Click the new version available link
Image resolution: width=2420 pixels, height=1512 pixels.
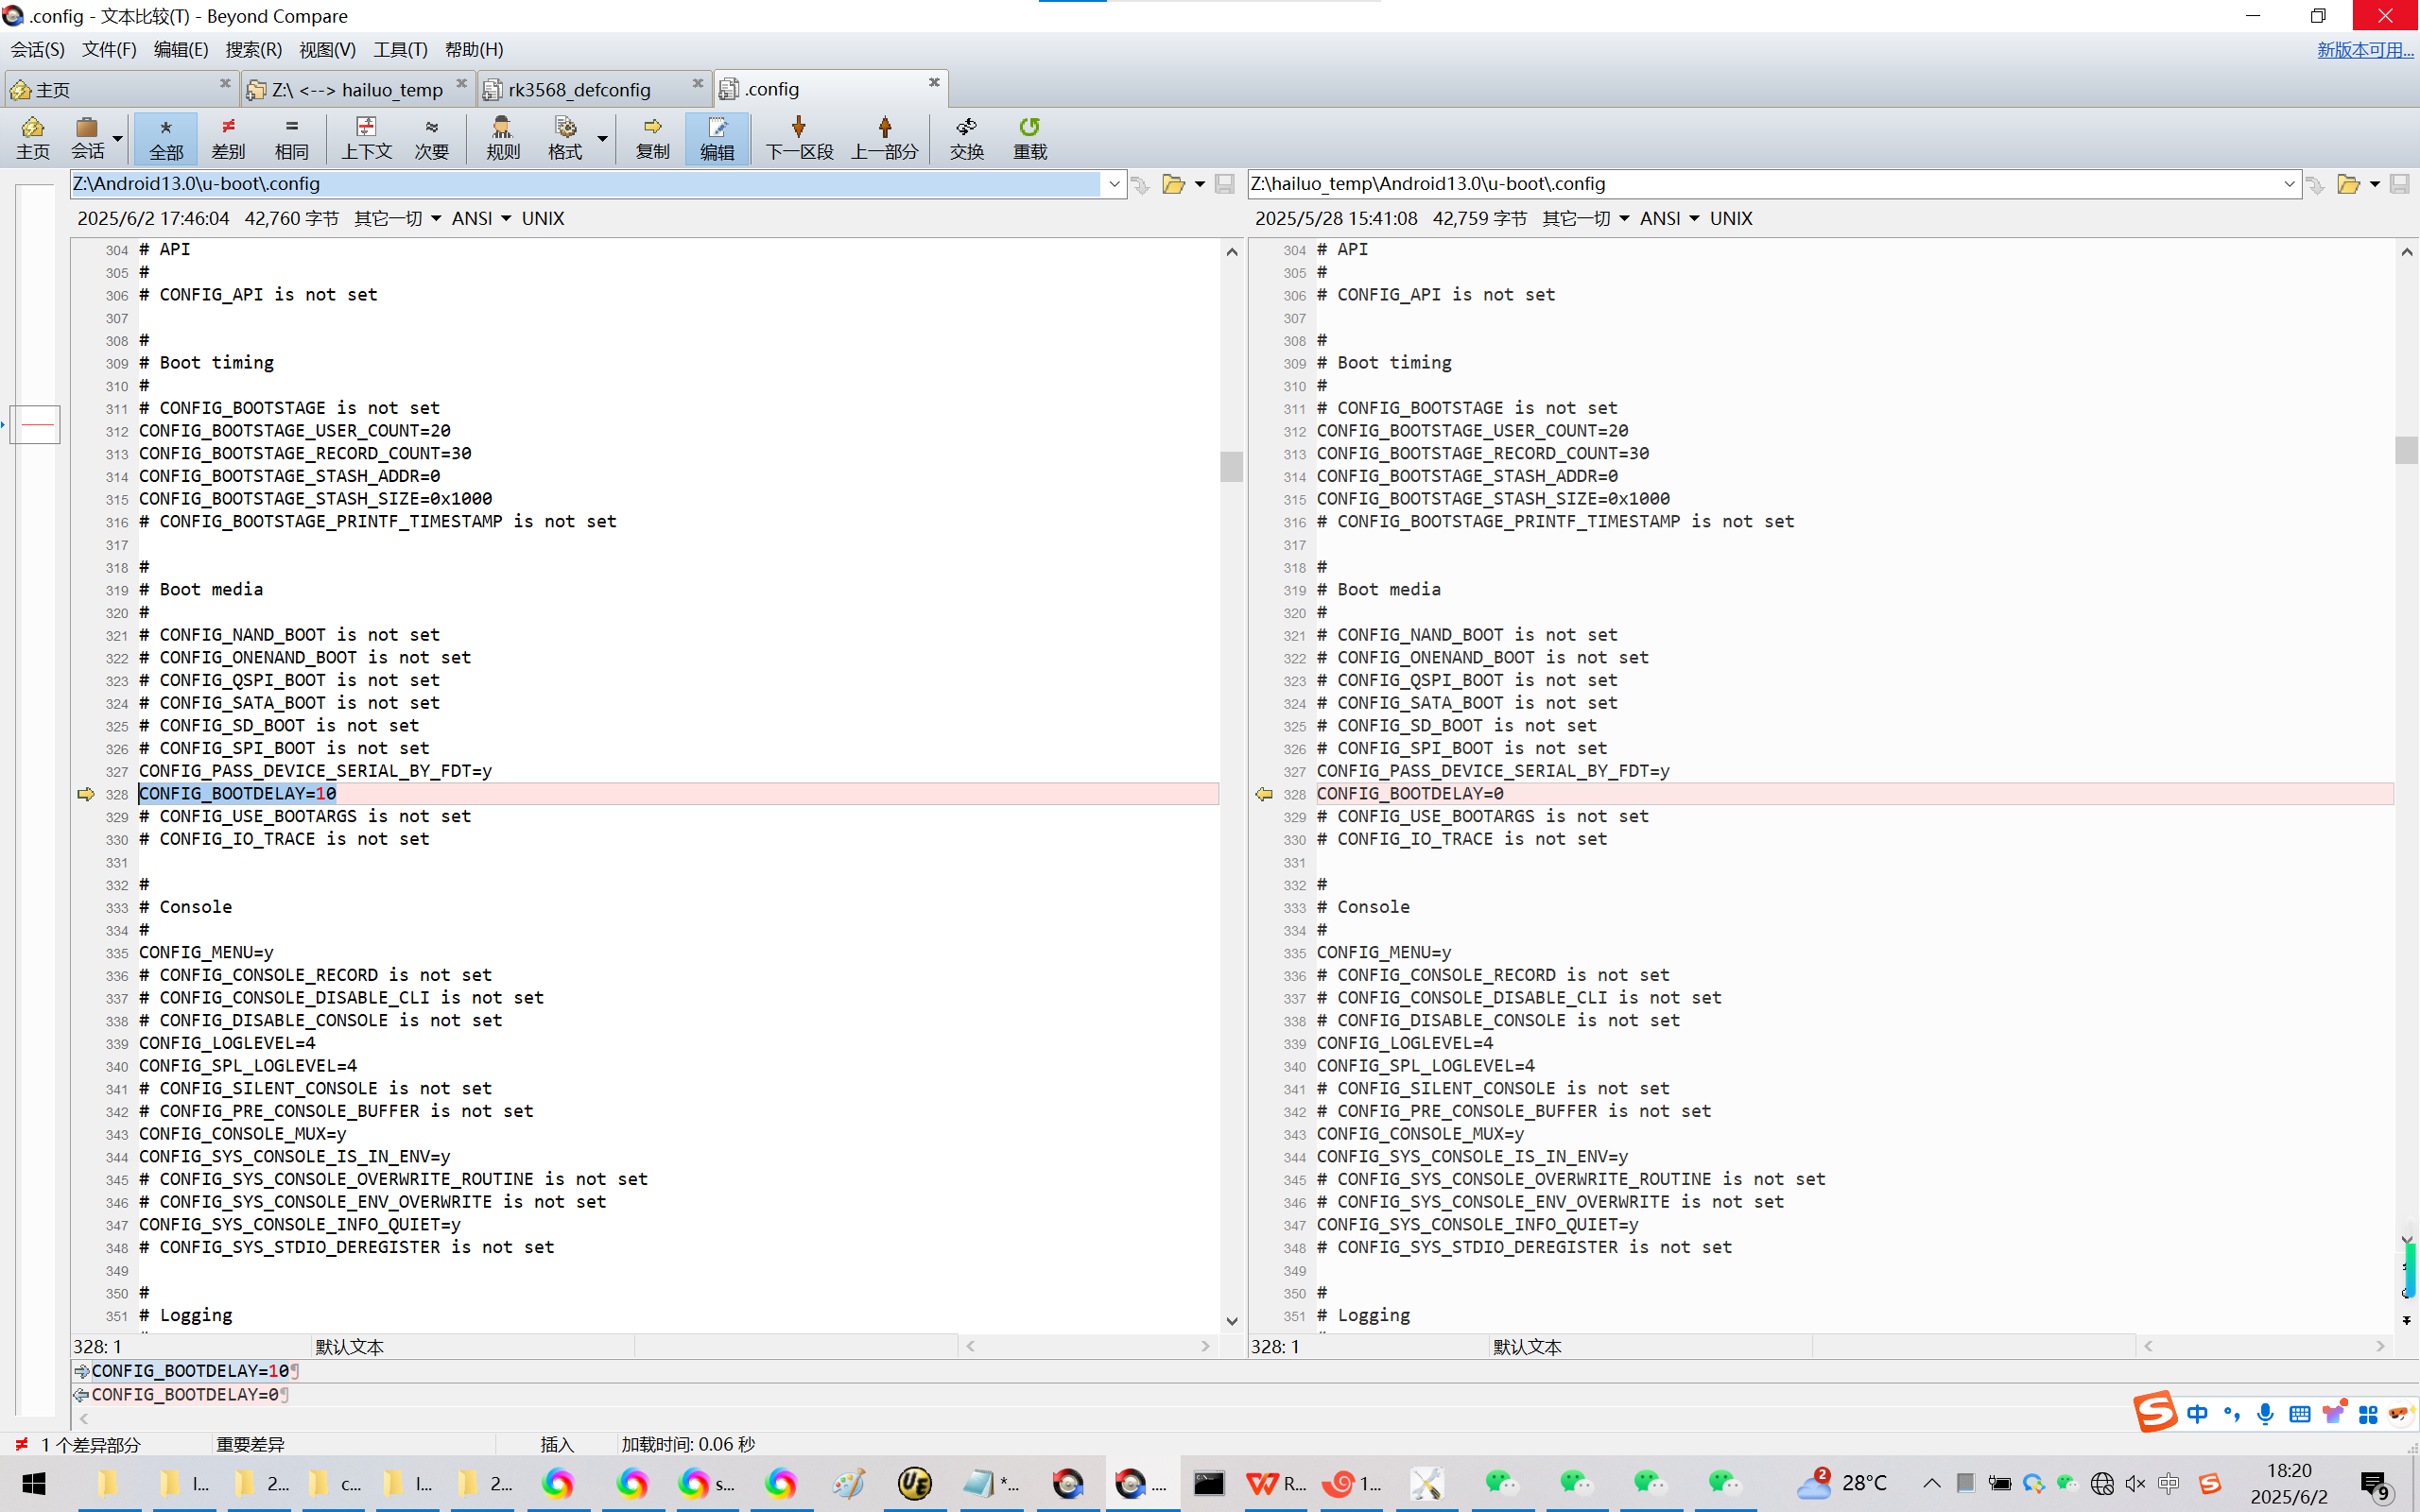point(2364,49)
